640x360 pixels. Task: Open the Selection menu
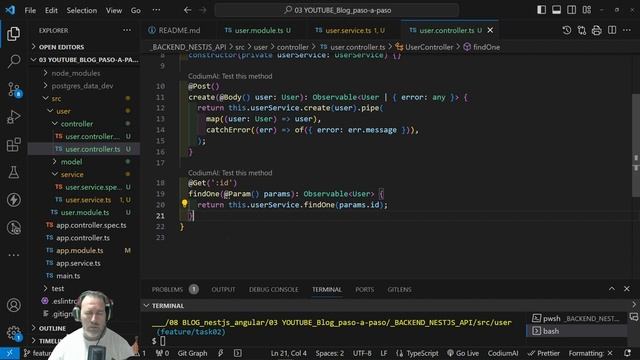pos(82,10)
